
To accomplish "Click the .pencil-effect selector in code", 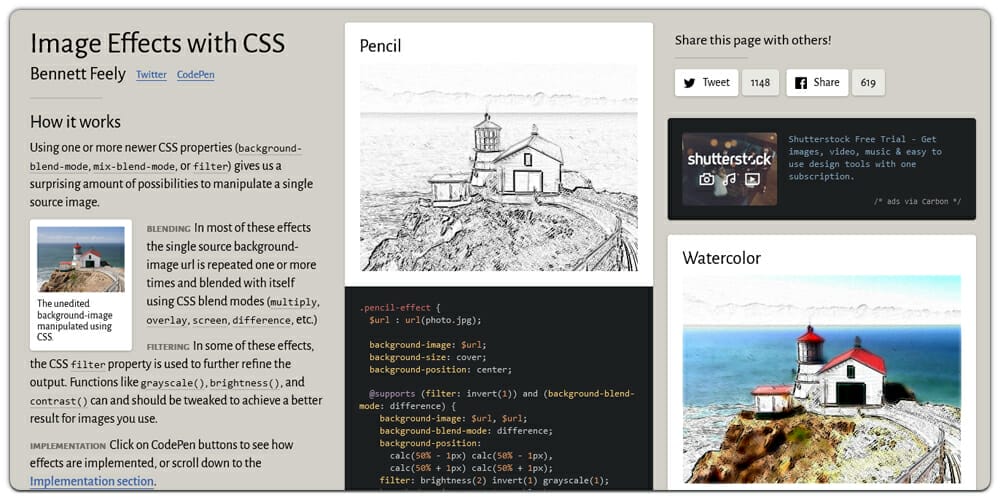I will pyautogui.click(x=395, y=307).
